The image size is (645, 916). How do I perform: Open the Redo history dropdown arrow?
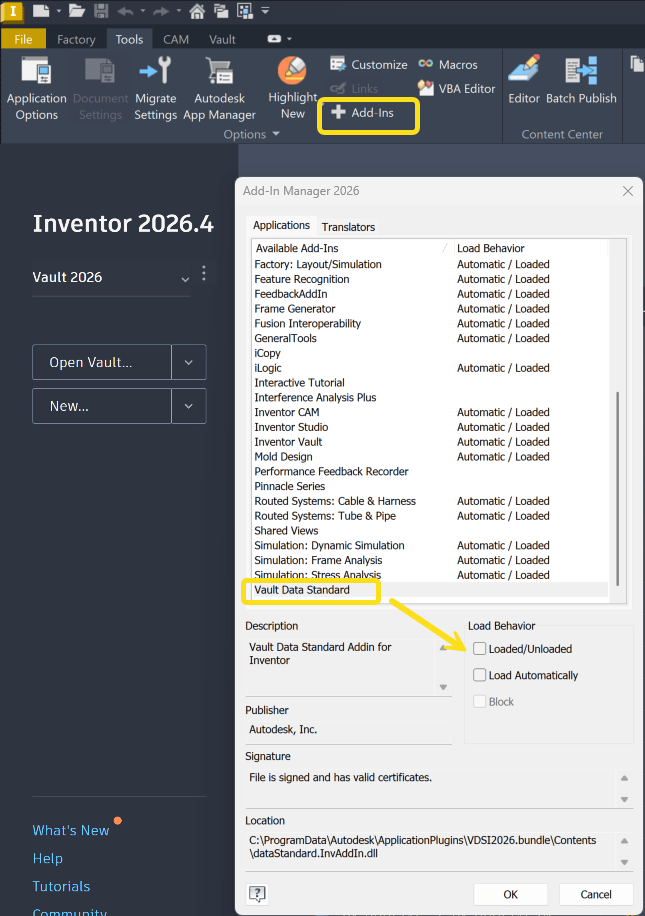[178, 11]
